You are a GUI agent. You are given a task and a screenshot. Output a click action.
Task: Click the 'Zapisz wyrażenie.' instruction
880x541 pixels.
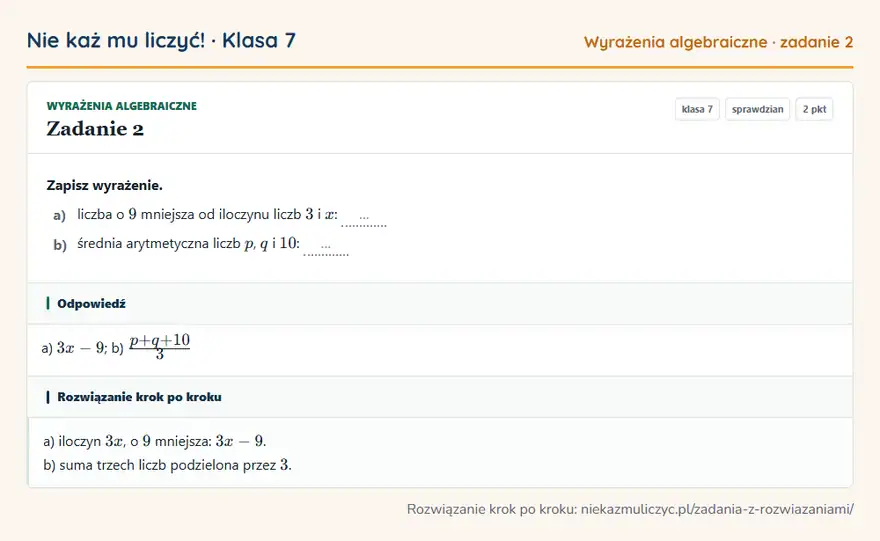tap(104, 185)
